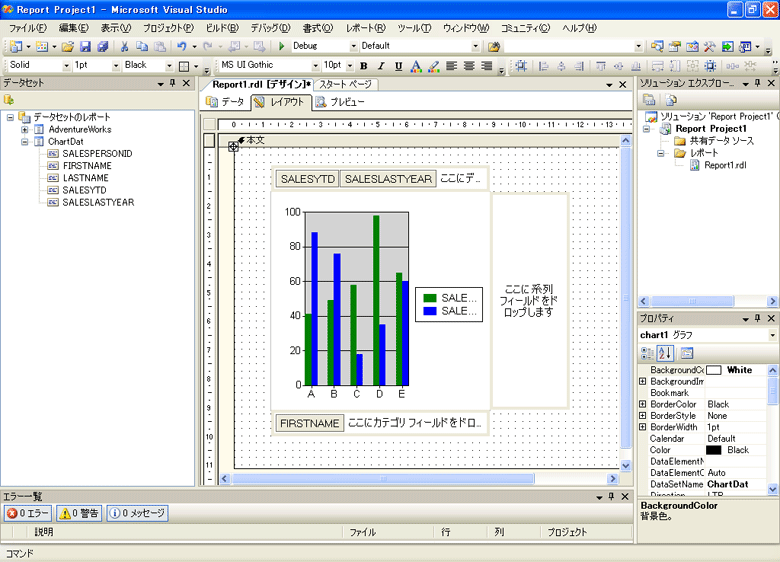Click the Toolbox icon in the top right toolbar
780x562 pixels.
[x=709, y=46]
